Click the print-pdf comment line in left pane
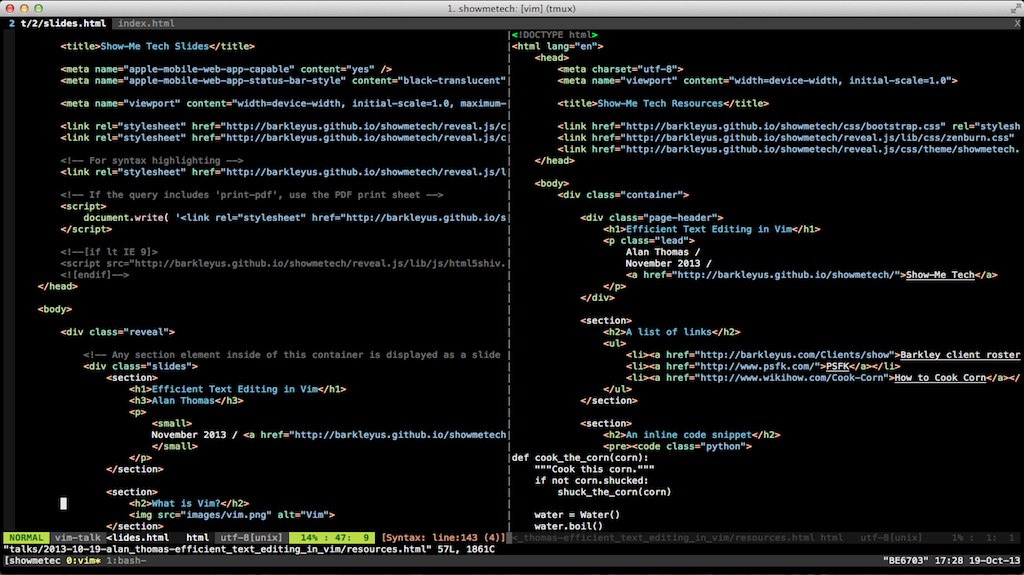The height and width of the screenshot is (575, 1024). point(251,195)
